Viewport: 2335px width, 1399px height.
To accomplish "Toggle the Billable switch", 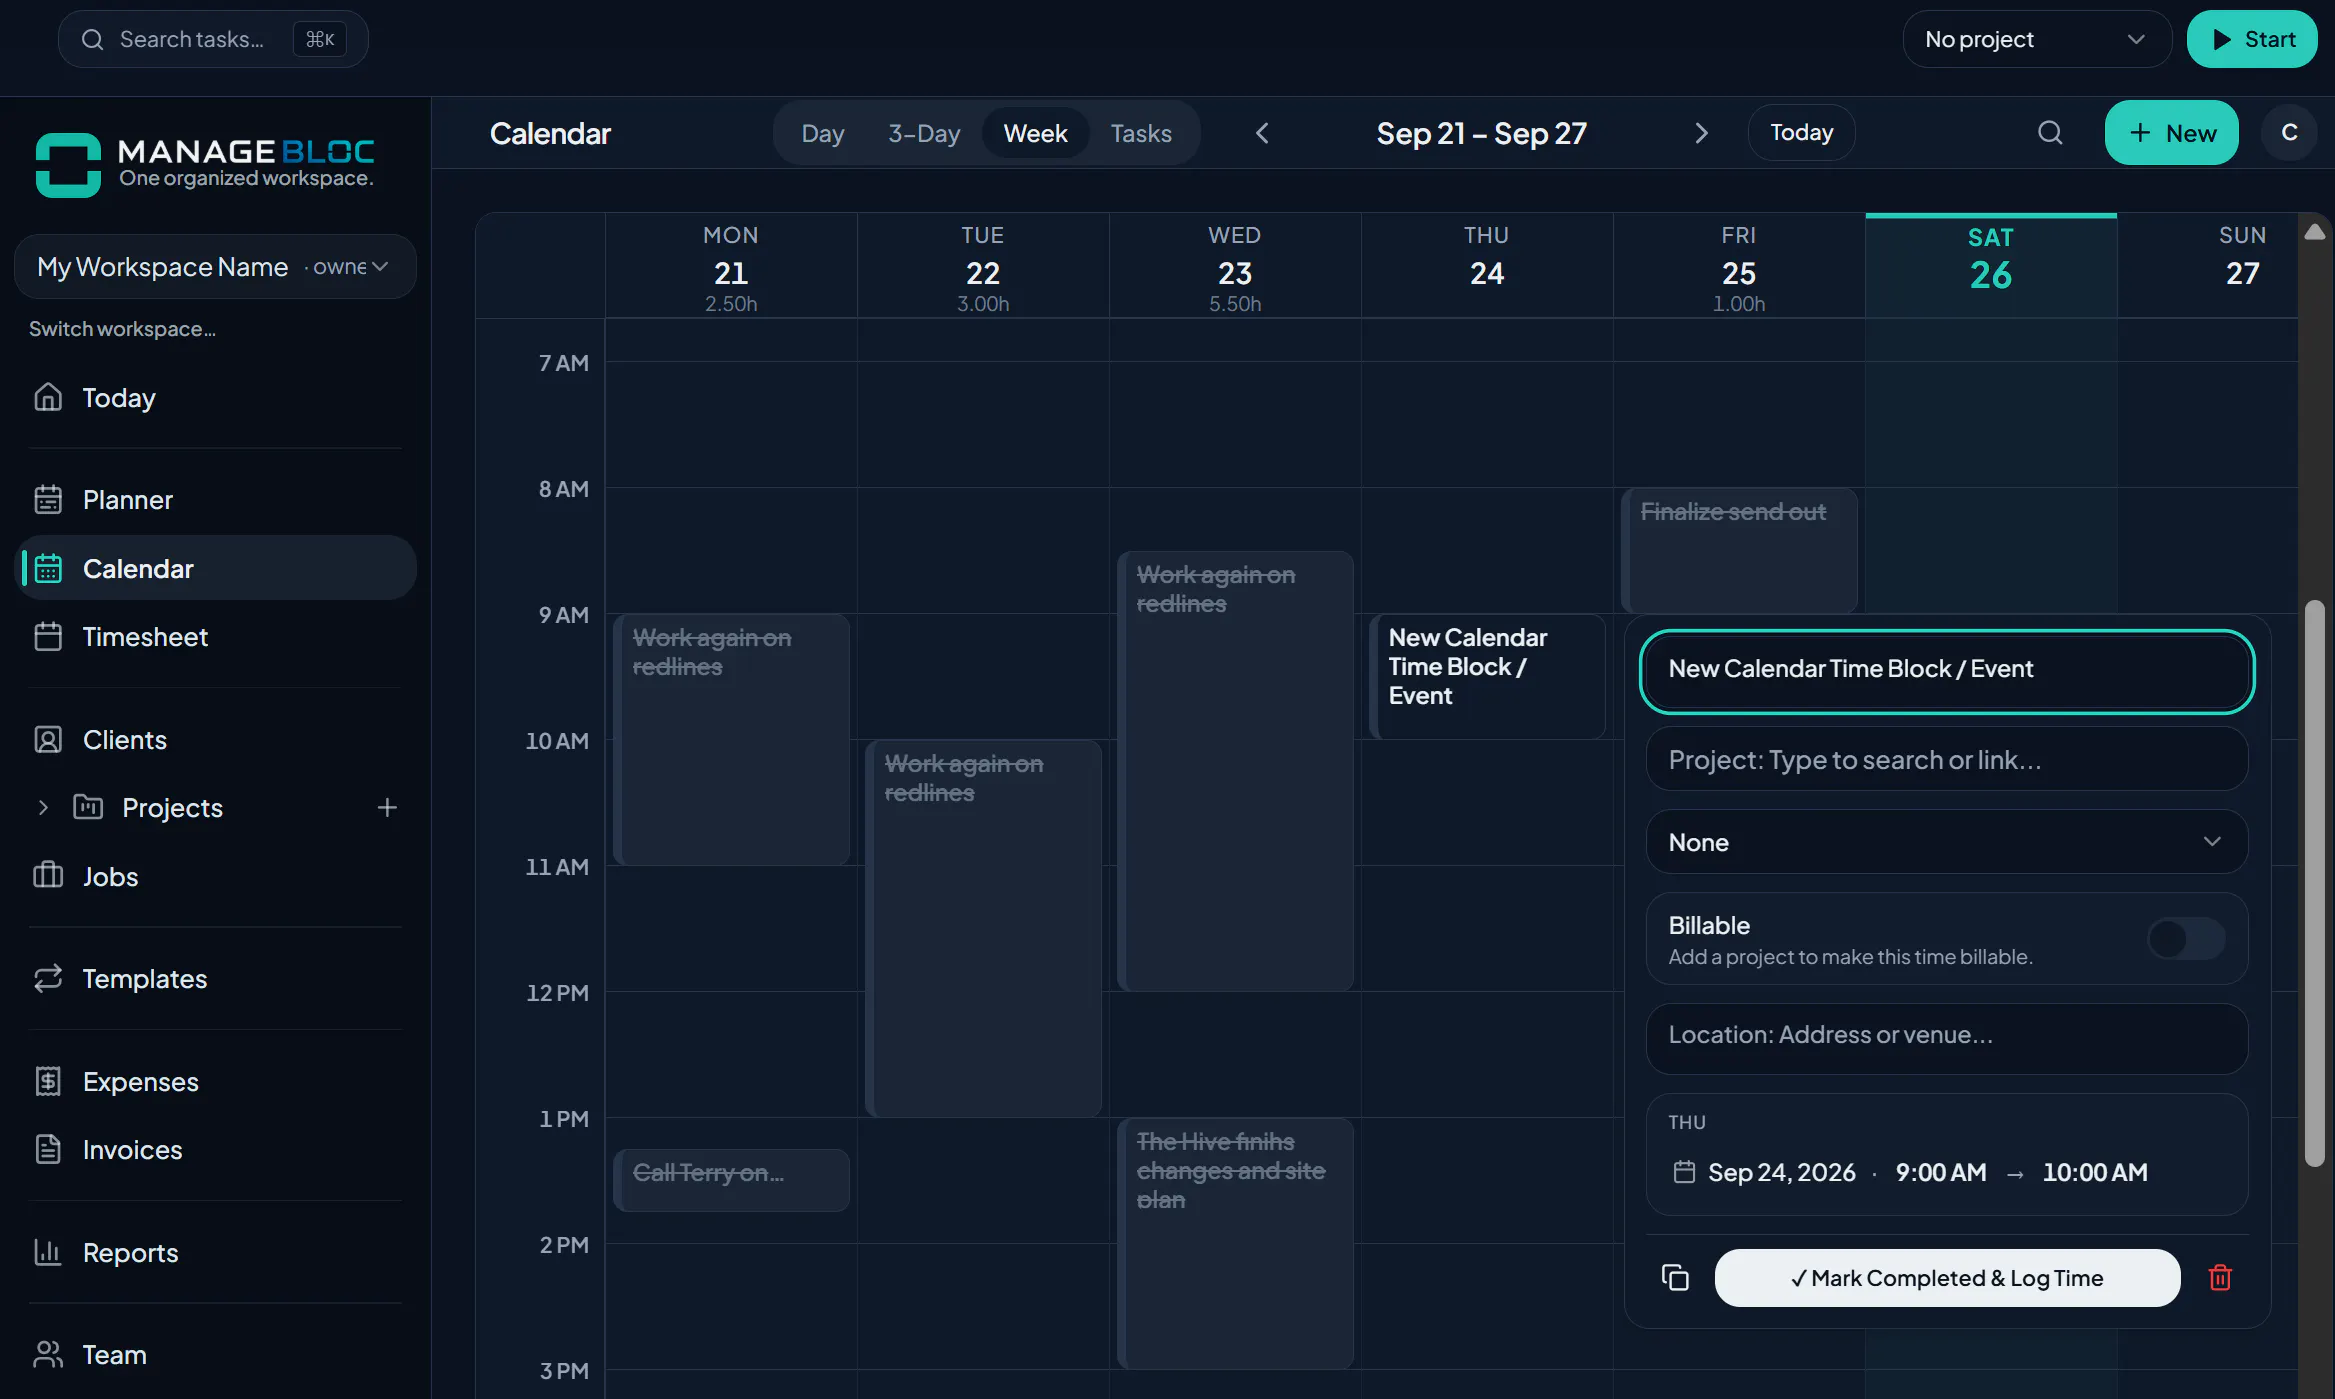I will click(x=2186, y=939).
